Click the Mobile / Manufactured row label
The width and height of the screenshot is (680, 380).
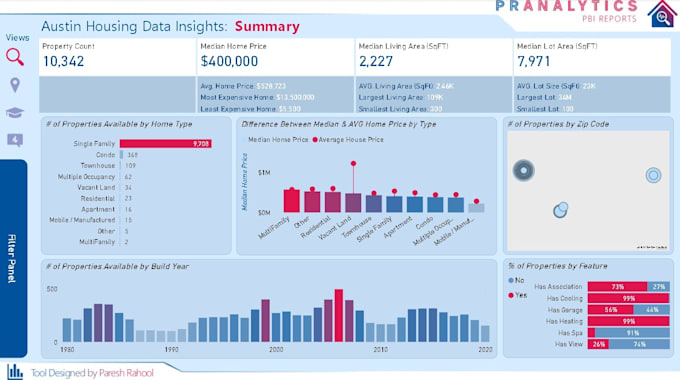click(82, 220)
